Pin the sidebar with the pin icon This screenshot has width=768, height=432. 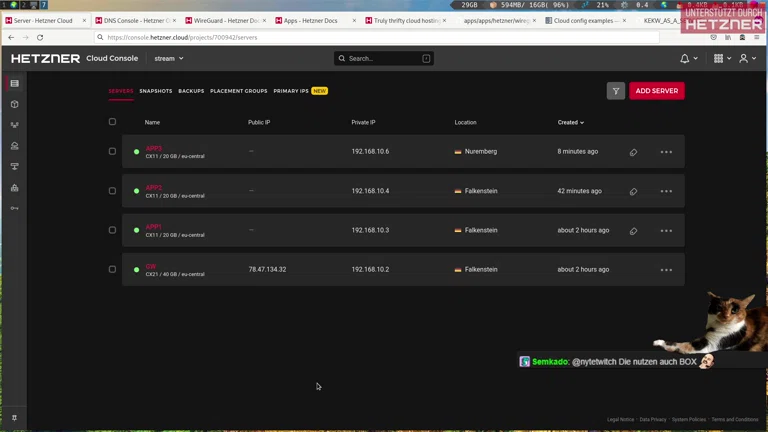click(x=14, y=418)
